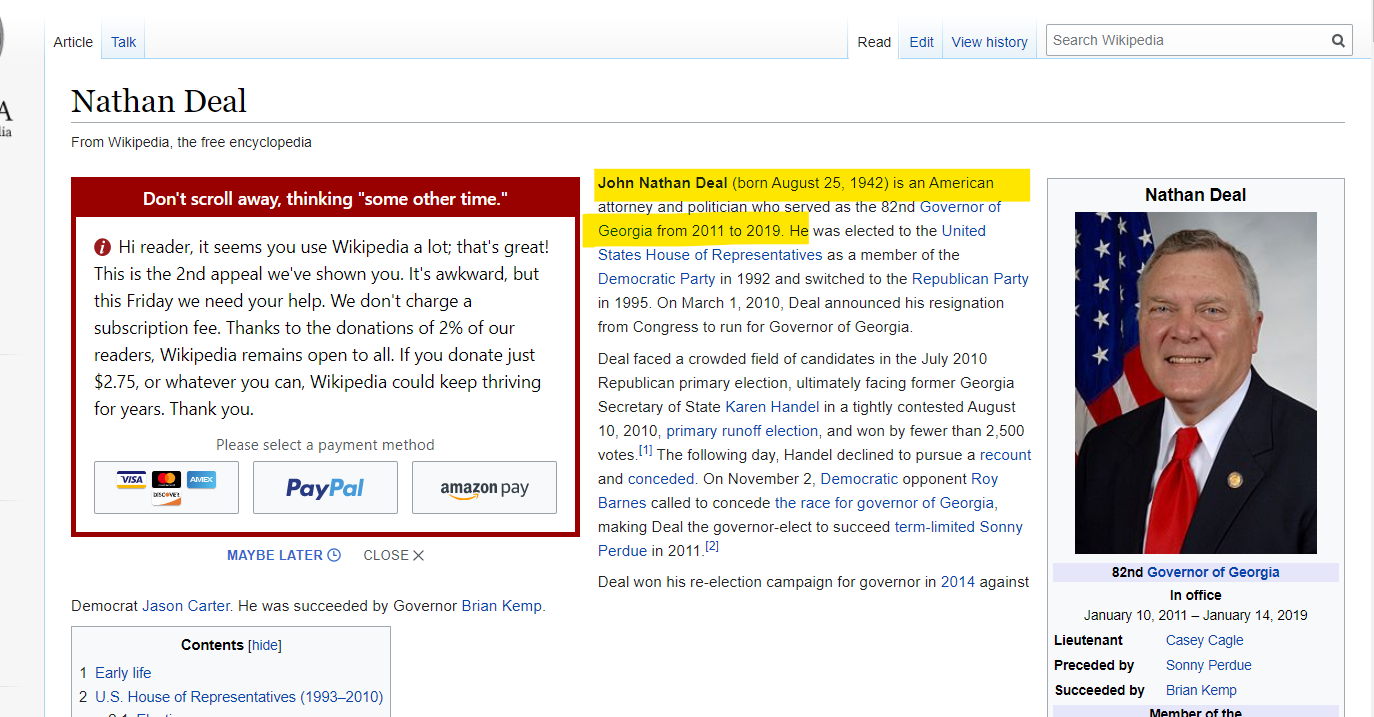Click the Nathan Deal page heading
This screenshot has width=1374, height=717.
click(159, 101)
